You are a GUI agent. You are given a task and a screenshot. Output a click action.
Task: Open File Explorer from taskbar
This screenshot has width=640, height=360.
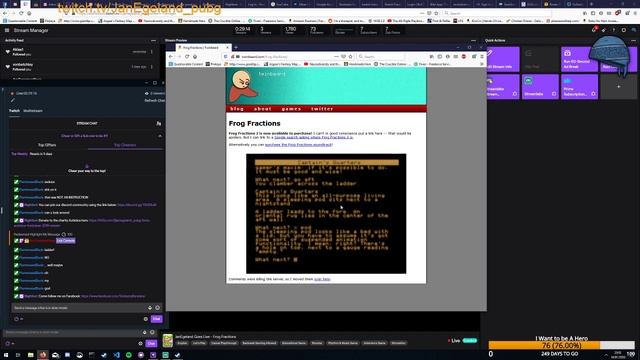[31, 355]
